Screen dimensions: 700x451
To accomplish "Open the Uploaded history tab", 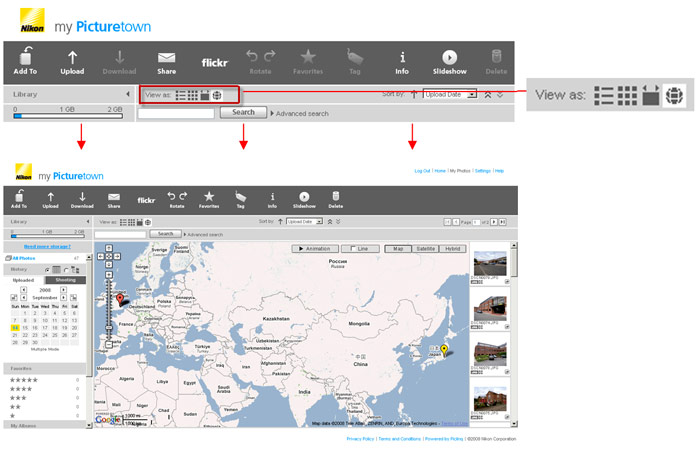I will click(x=24, y=280).
